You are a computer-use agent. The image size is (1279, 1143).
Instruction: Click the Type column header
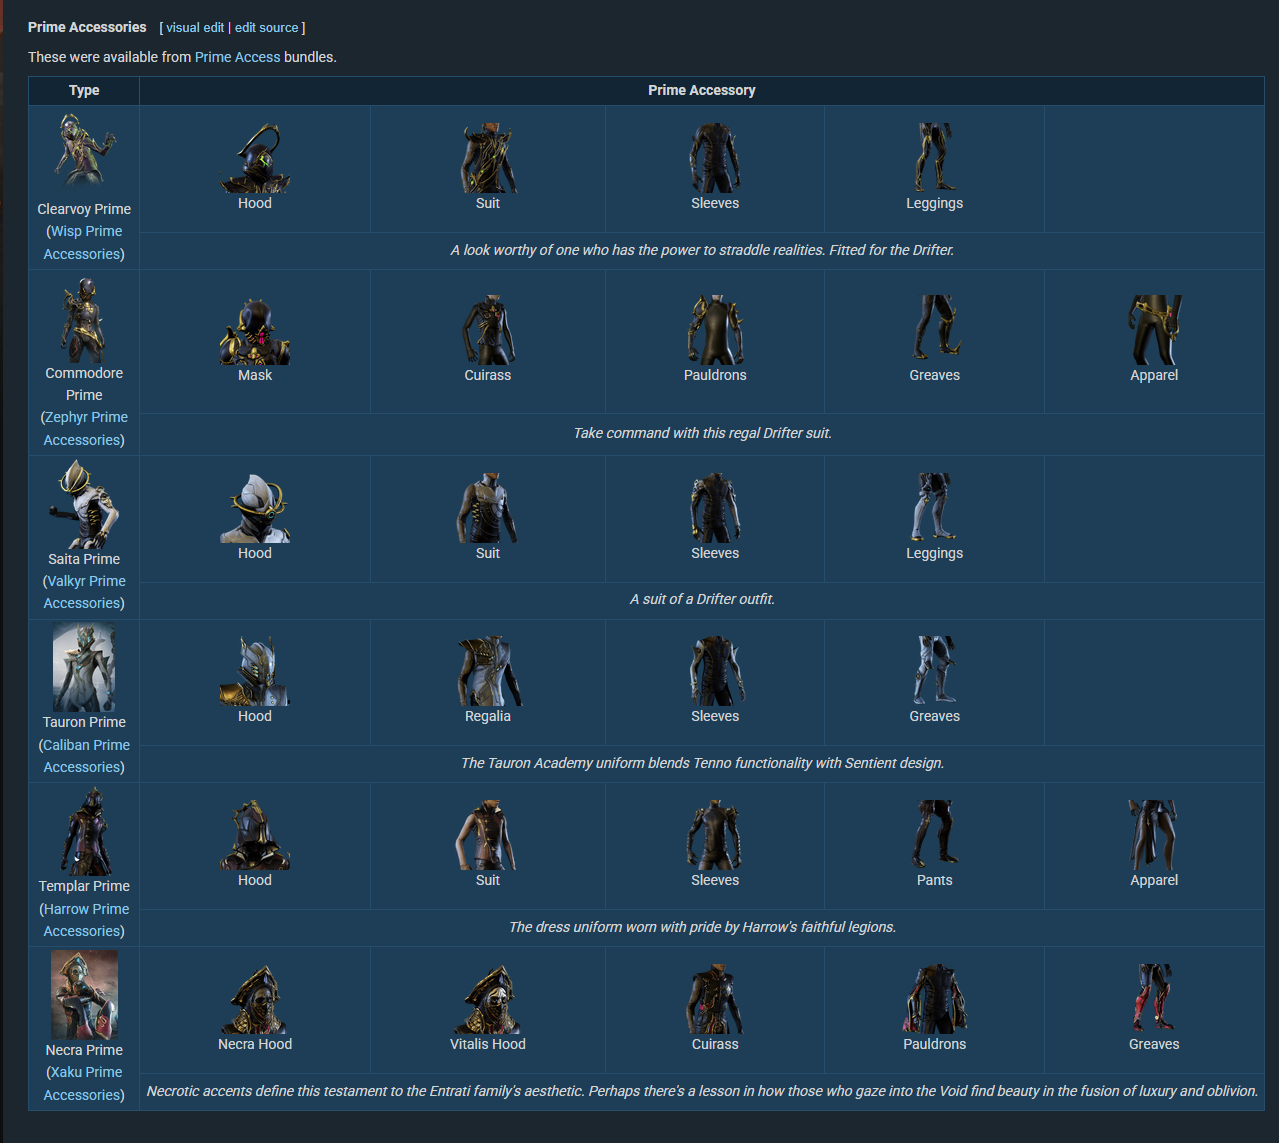[84, 90]
